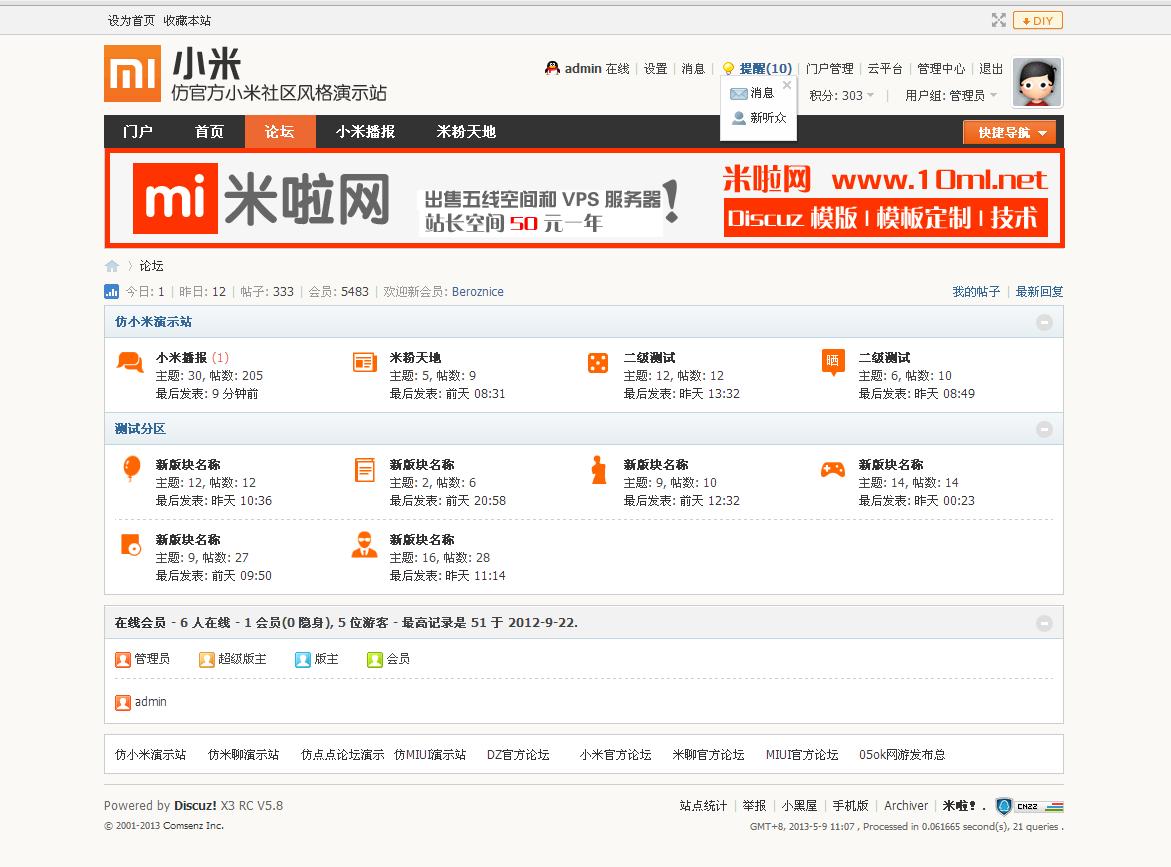
Task: Switch to the 首页 nav tab
Action: point(209,131)
